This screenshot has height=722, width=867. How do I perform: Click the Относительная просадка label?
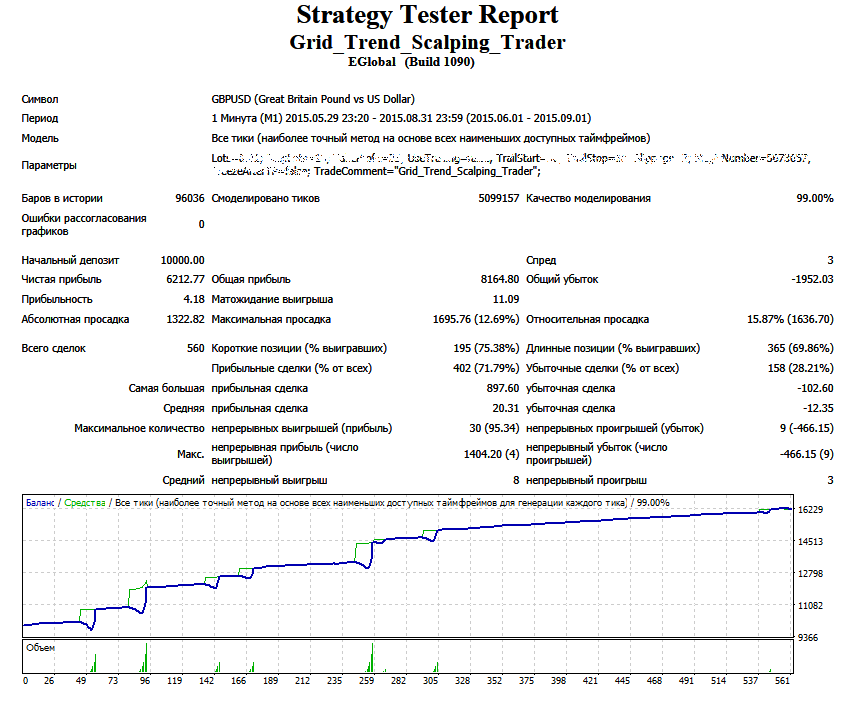coord(587,319)
